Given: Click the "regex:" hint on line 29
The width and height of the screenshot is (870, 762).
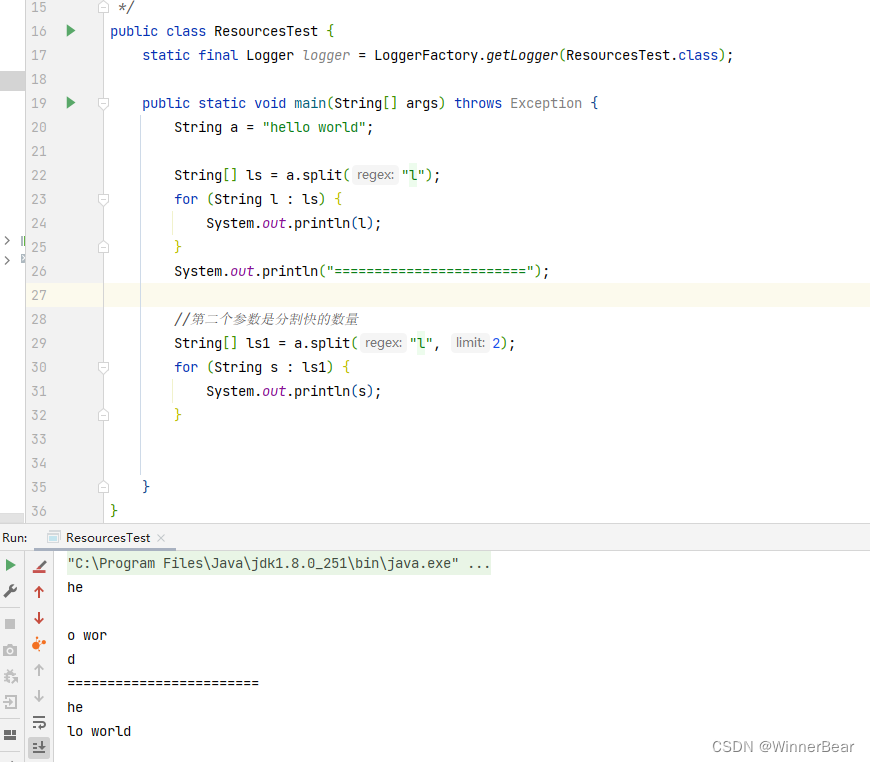Looking at the screenshot, I should (383, 343).
